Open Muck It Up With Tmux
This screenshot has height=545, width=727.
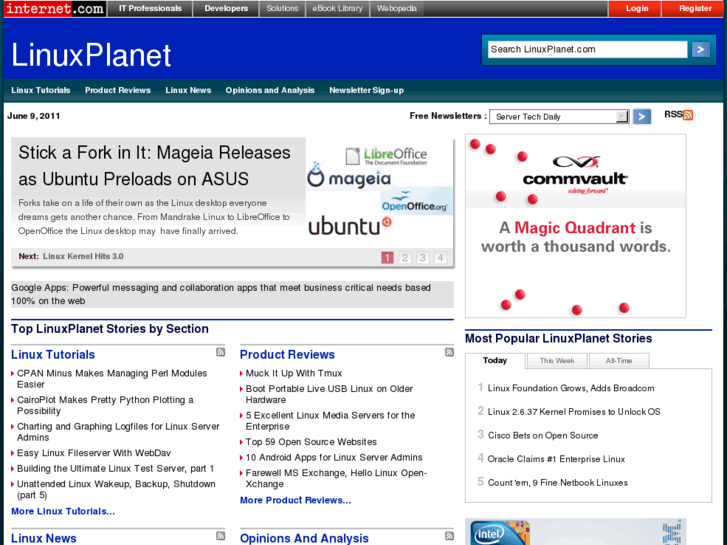click(x=293, y=373)
